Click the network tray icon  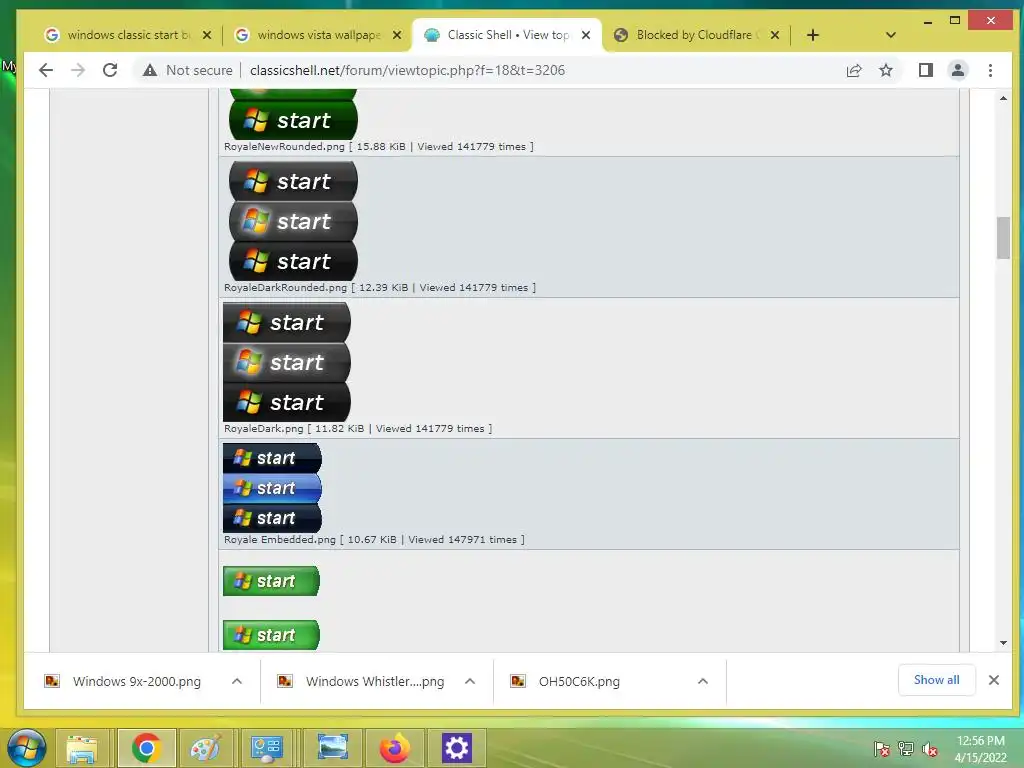(906, 749)
